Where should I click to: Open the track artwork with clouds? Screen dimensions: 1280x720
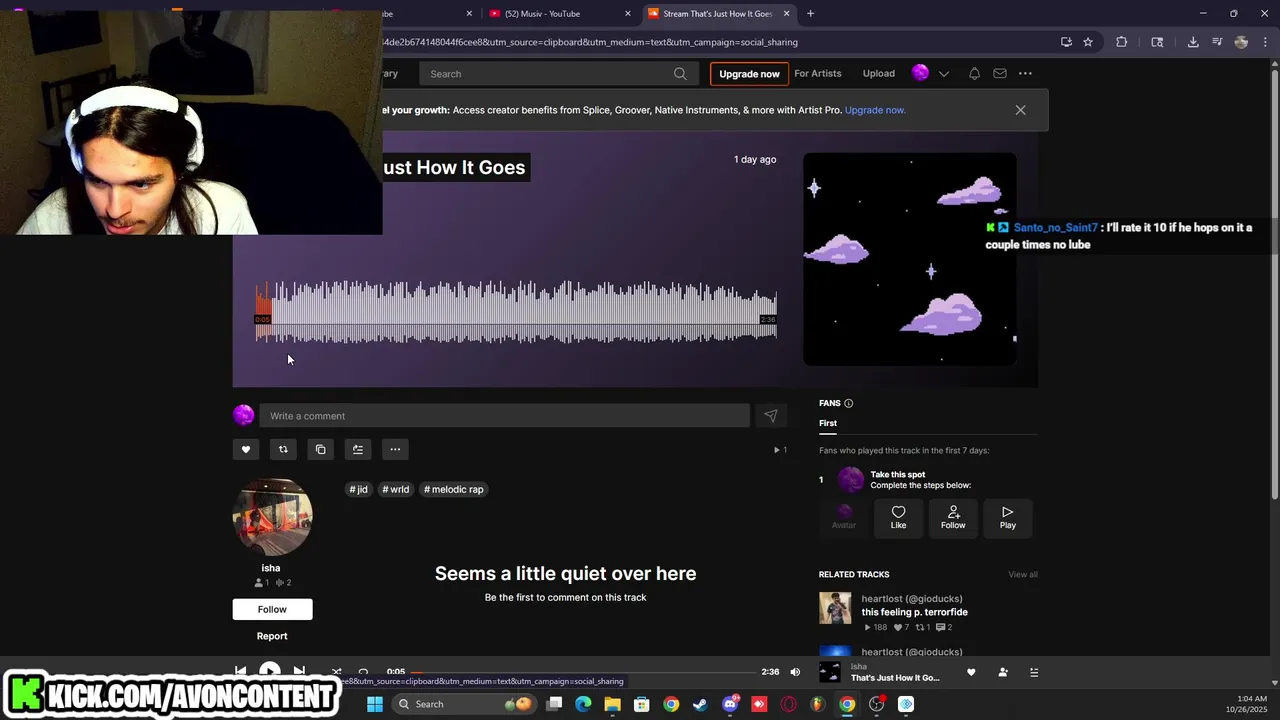tap(910, 259)
